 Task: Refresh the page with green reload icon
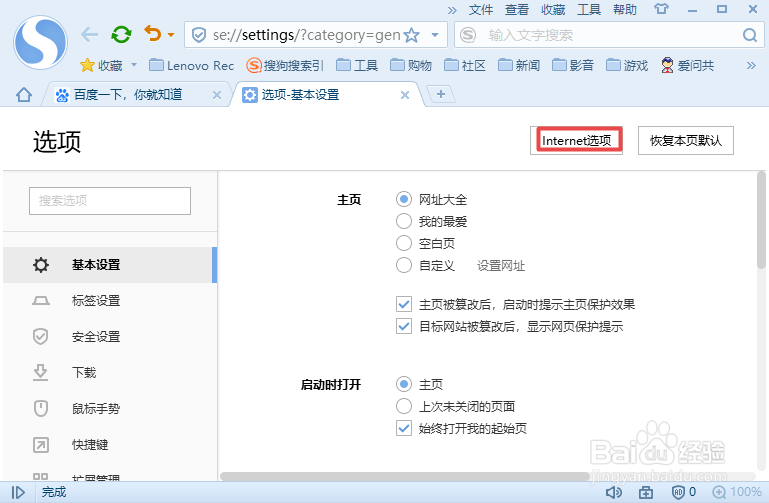click(x=121, y=35)
